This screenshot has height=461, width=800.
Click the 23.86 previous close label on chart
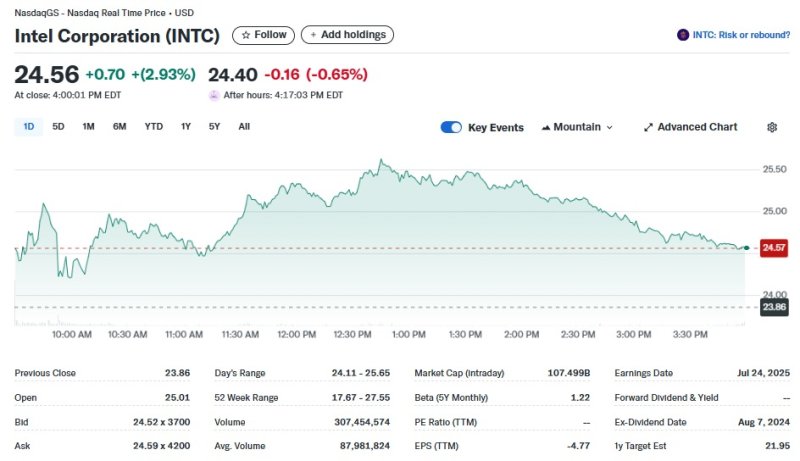[774, 307]
